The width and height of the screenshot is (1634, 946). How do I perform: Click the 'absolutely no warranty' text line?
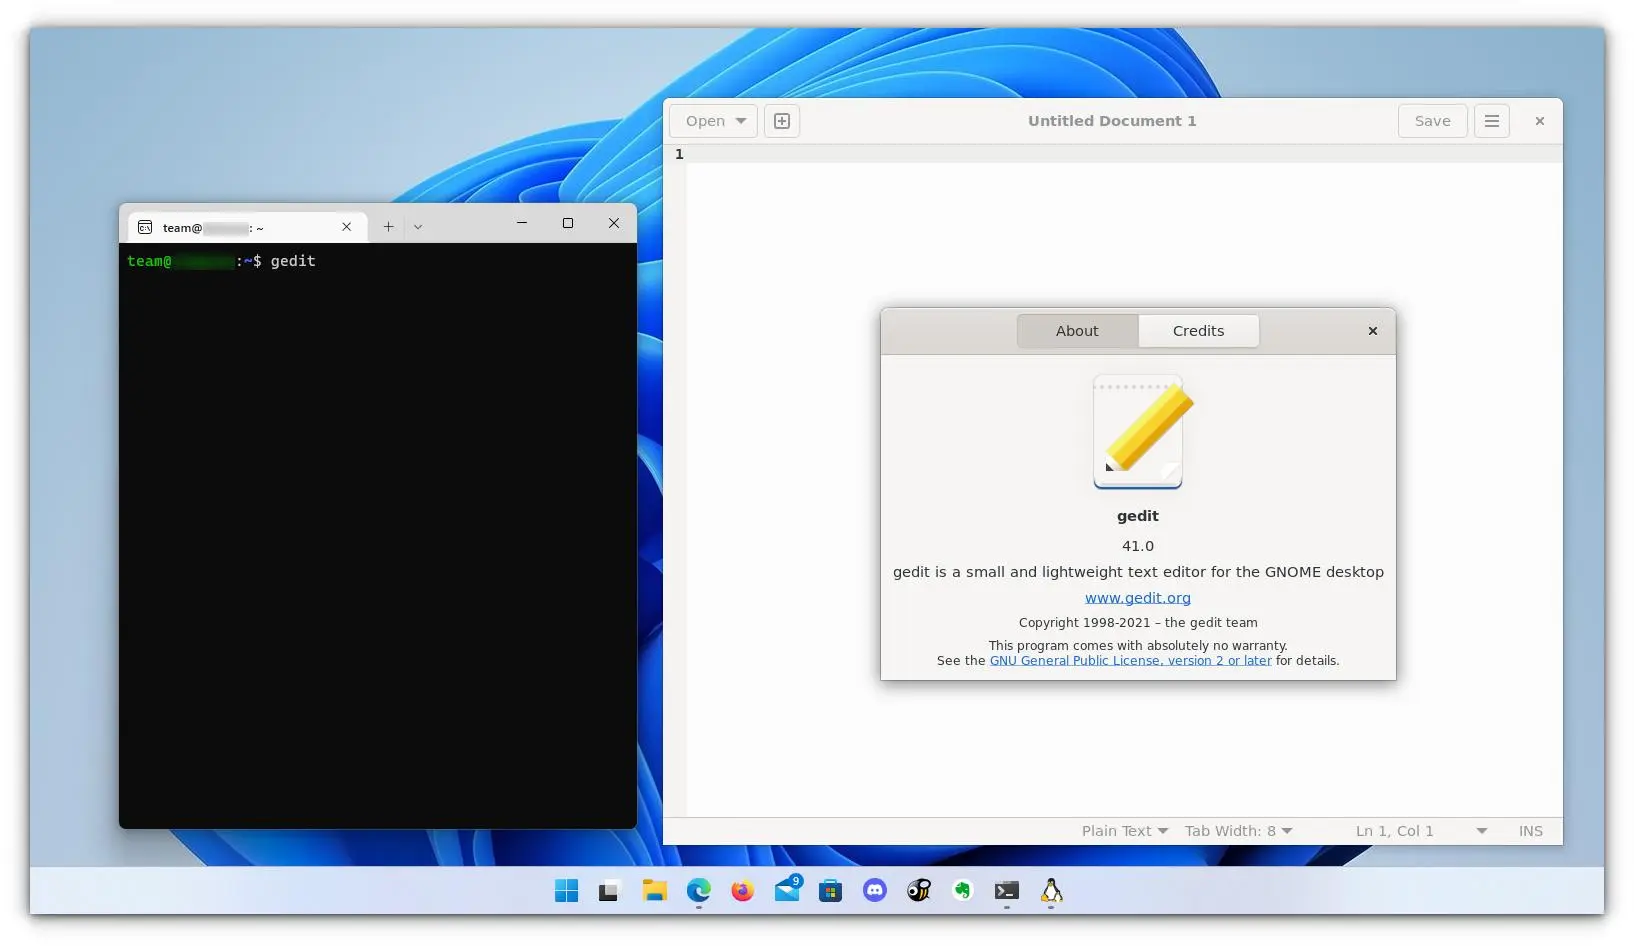[x=1138, y=646]
